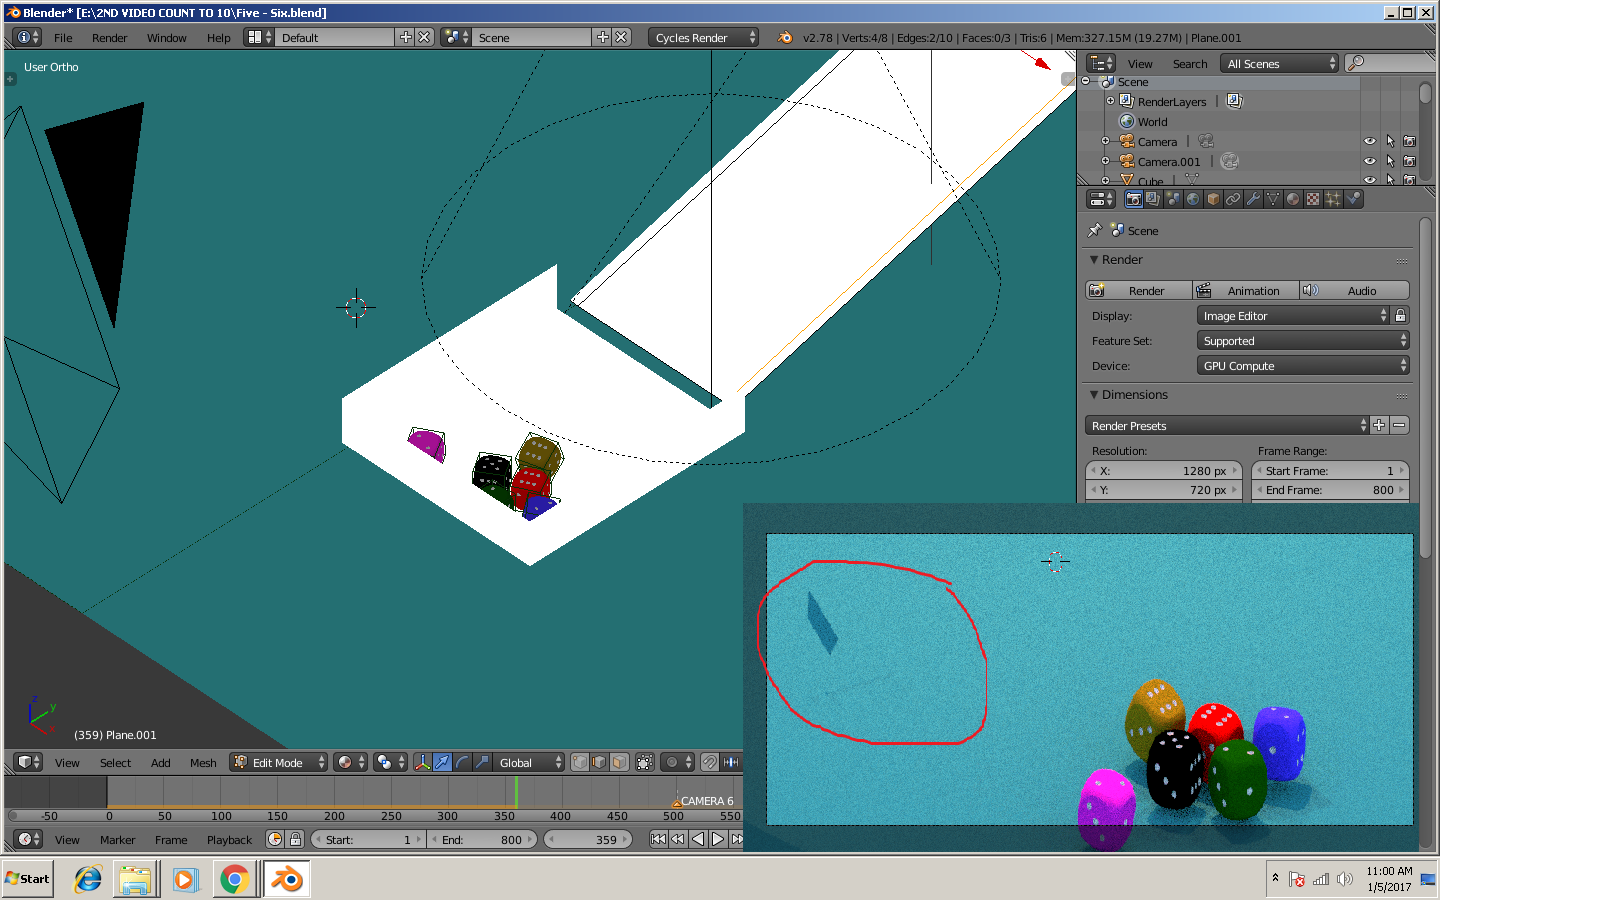The height and width of the screenshot is (900, 1610).
Task: Open the All Scenes outliner filter
Action: [1279, 63]
